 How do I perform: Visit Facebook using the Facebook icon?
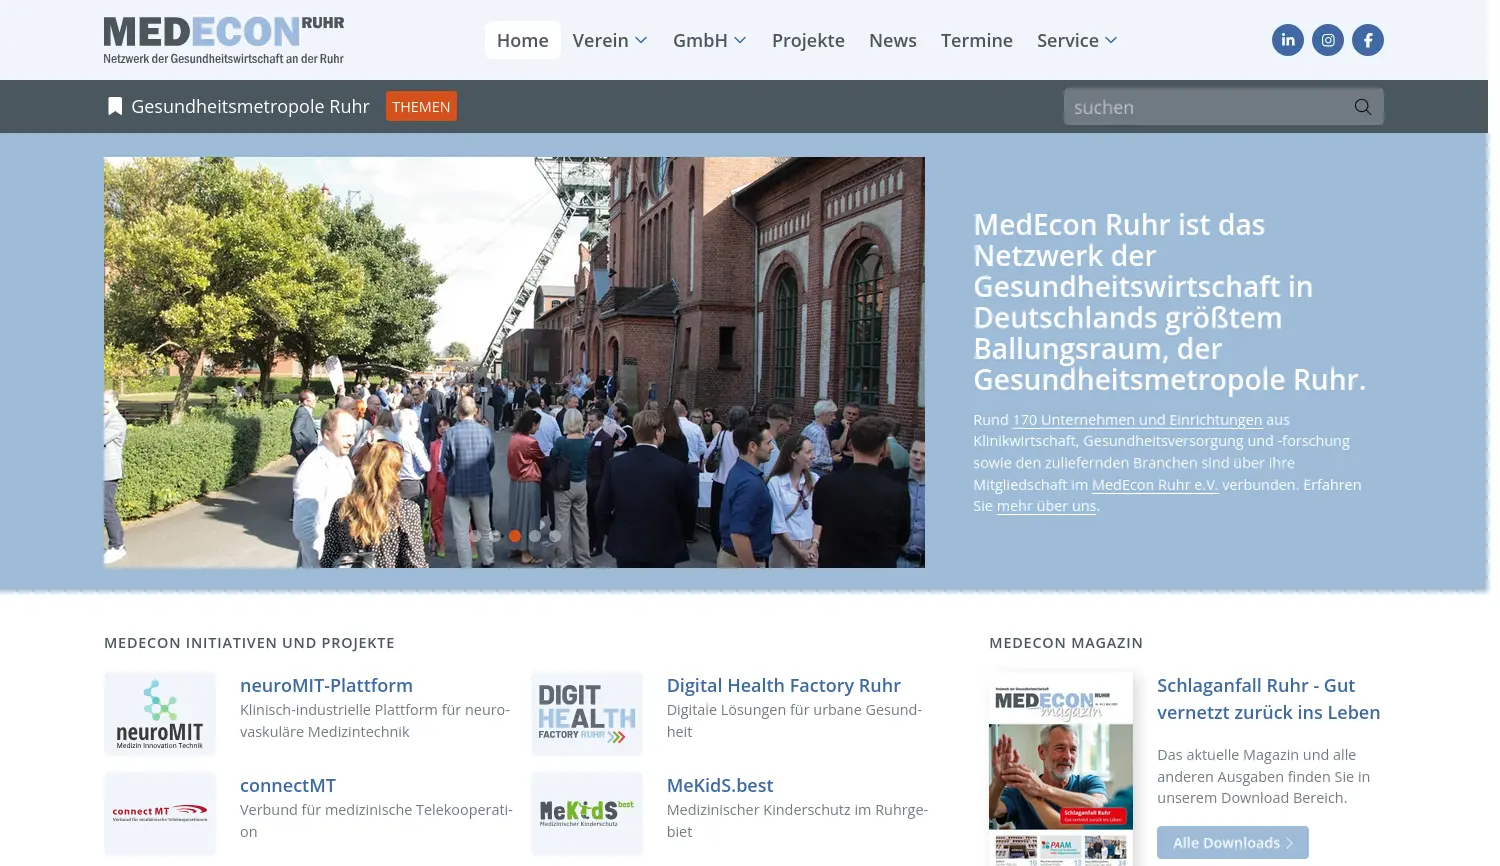tap(1367, 40)
